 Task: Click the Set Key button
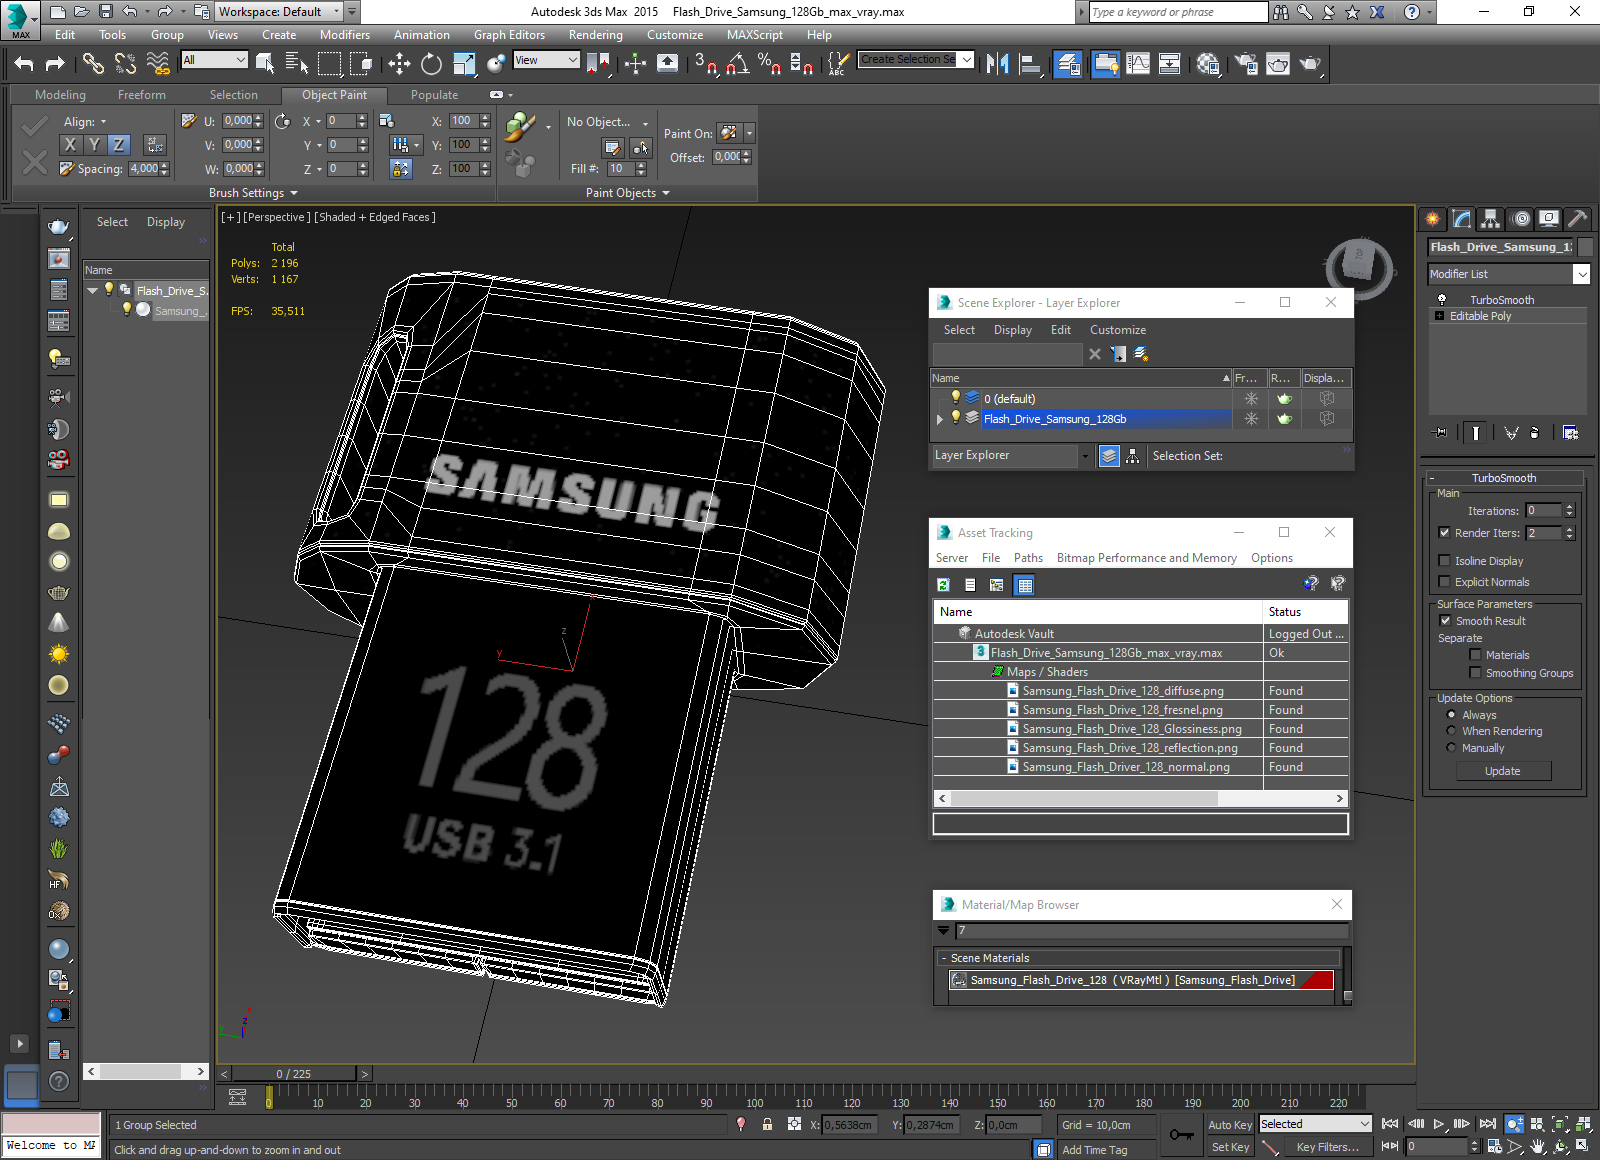point(1230,1147)
